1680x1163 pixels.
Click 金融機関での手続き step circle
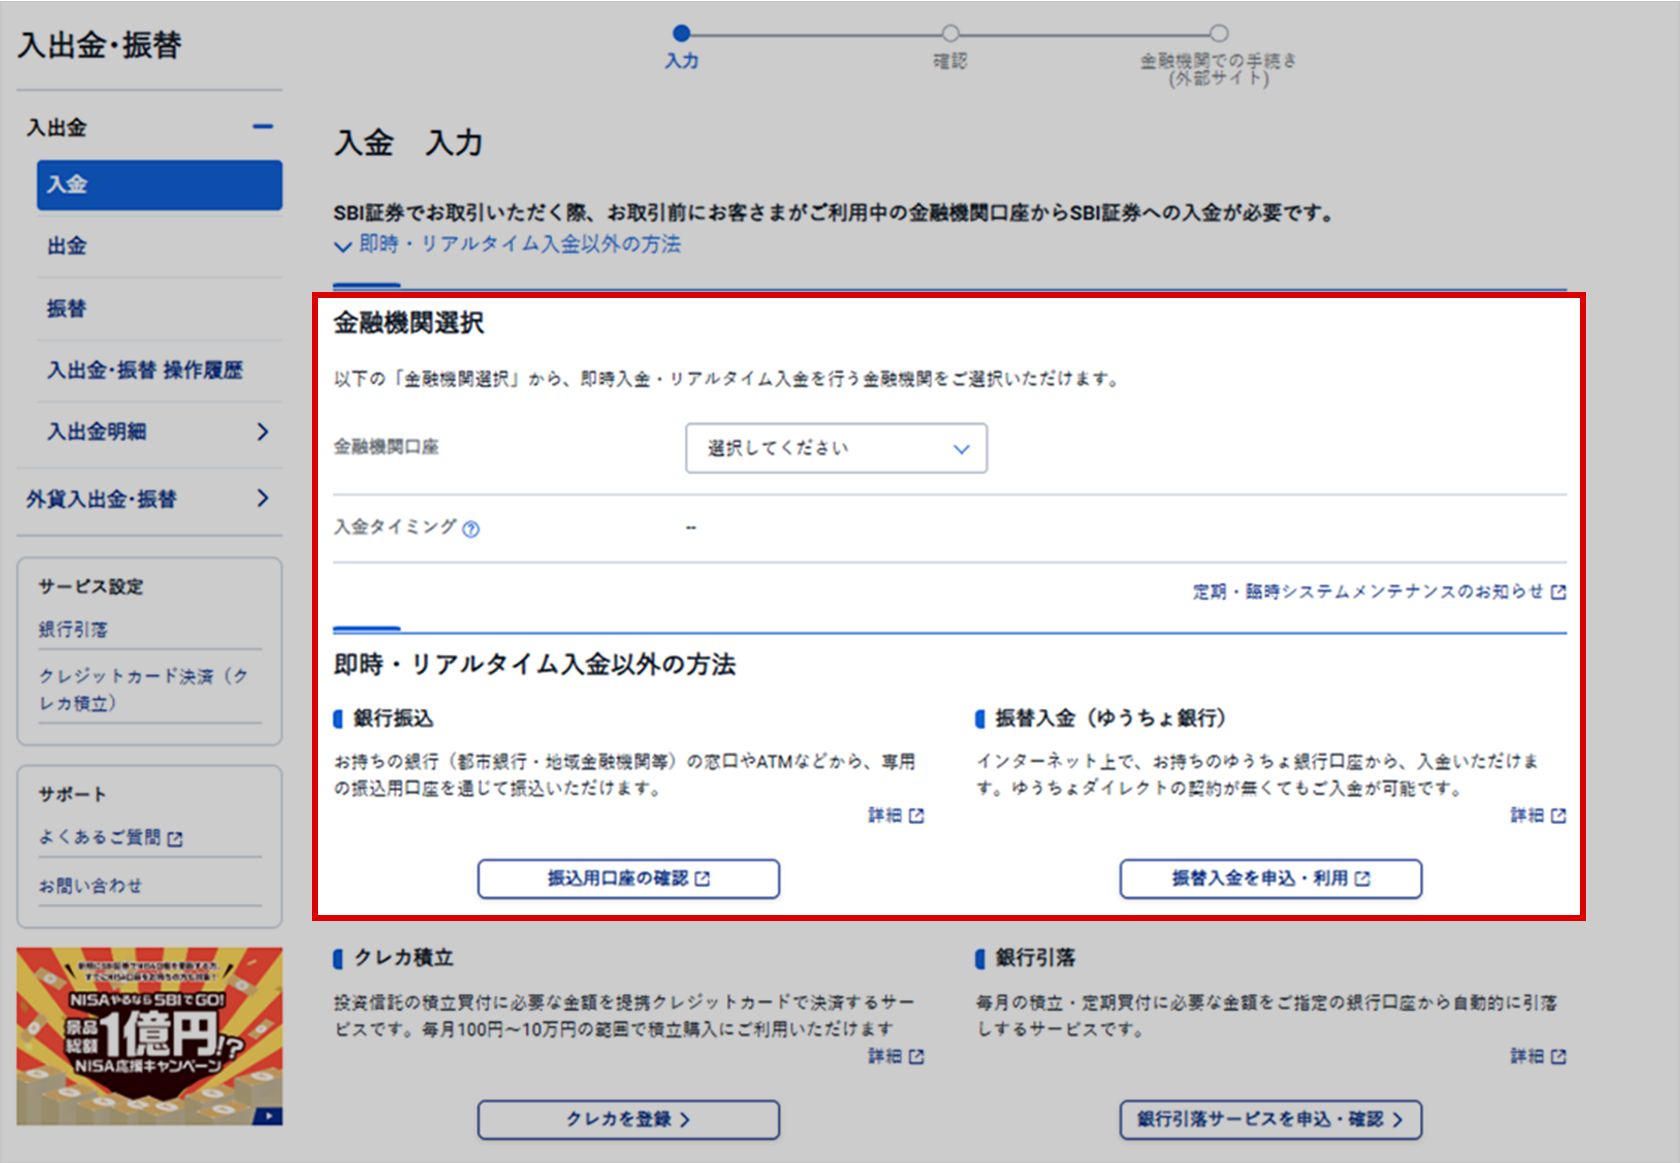[x=1218, y=33]
